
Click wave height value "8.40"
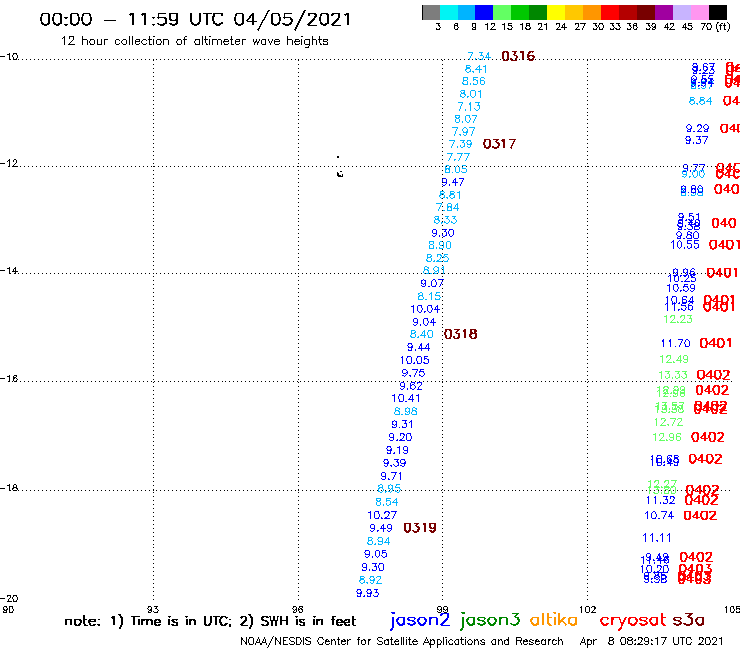(421, 334)
